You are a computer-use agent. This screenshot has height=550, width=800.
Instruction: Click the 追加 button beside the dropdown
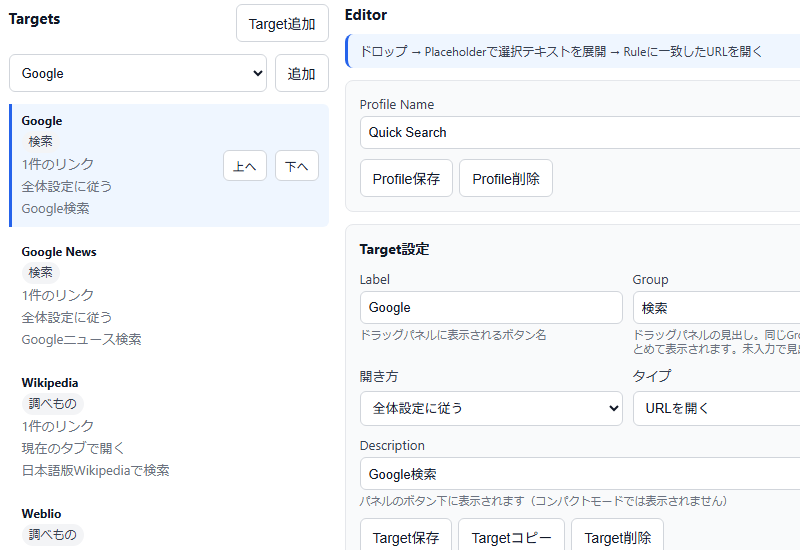(x=302, y=73)
